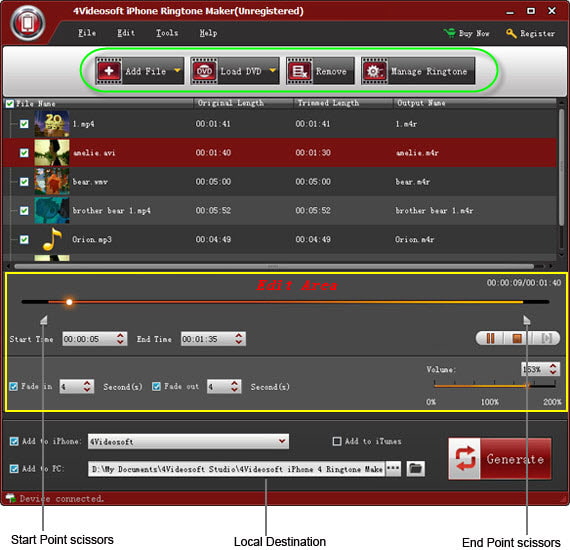Pause playback with the pause button
Image resolution: width=570 pixels, height=550 pixels.
(x=490, y=338)
